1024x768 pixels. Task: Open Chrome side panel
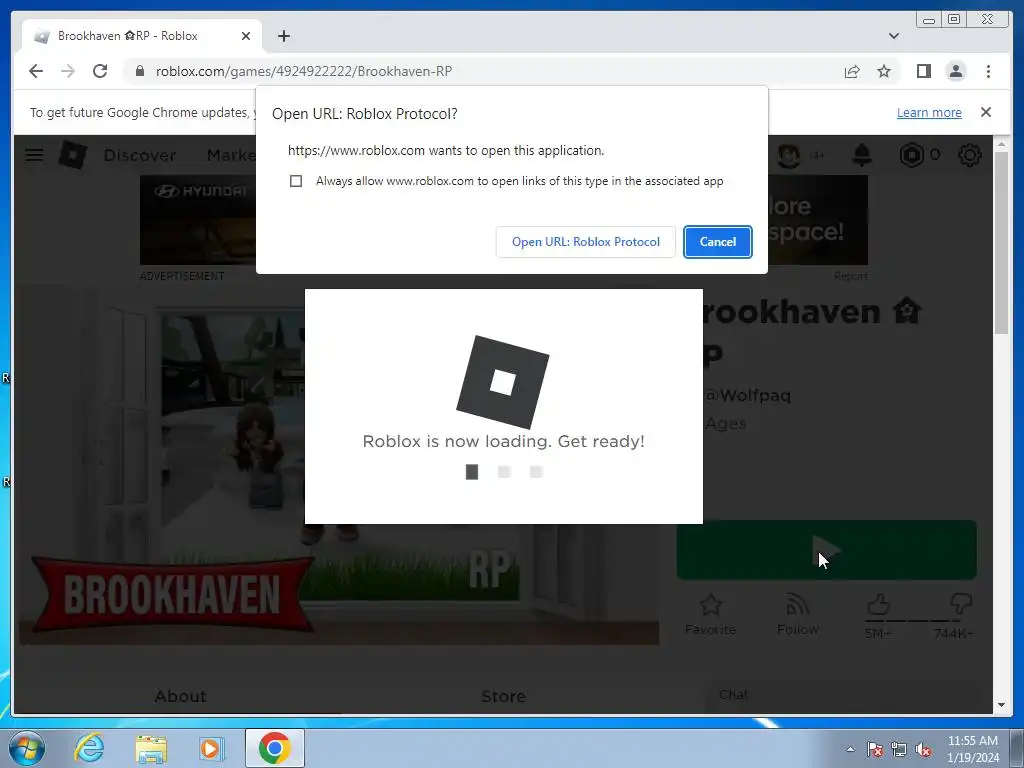tap(923, 71)
